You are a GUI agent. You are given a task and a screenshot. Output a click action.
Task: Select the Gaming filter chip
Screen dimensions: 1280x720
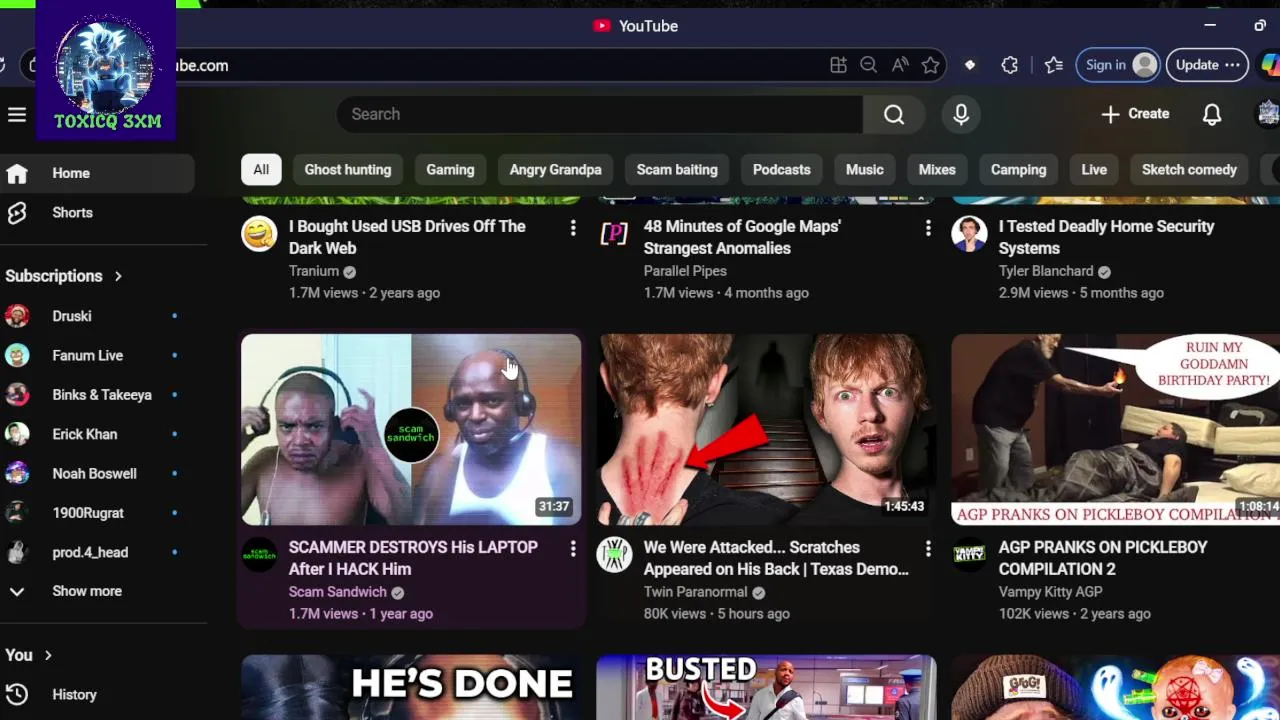[x=450, y=169]
